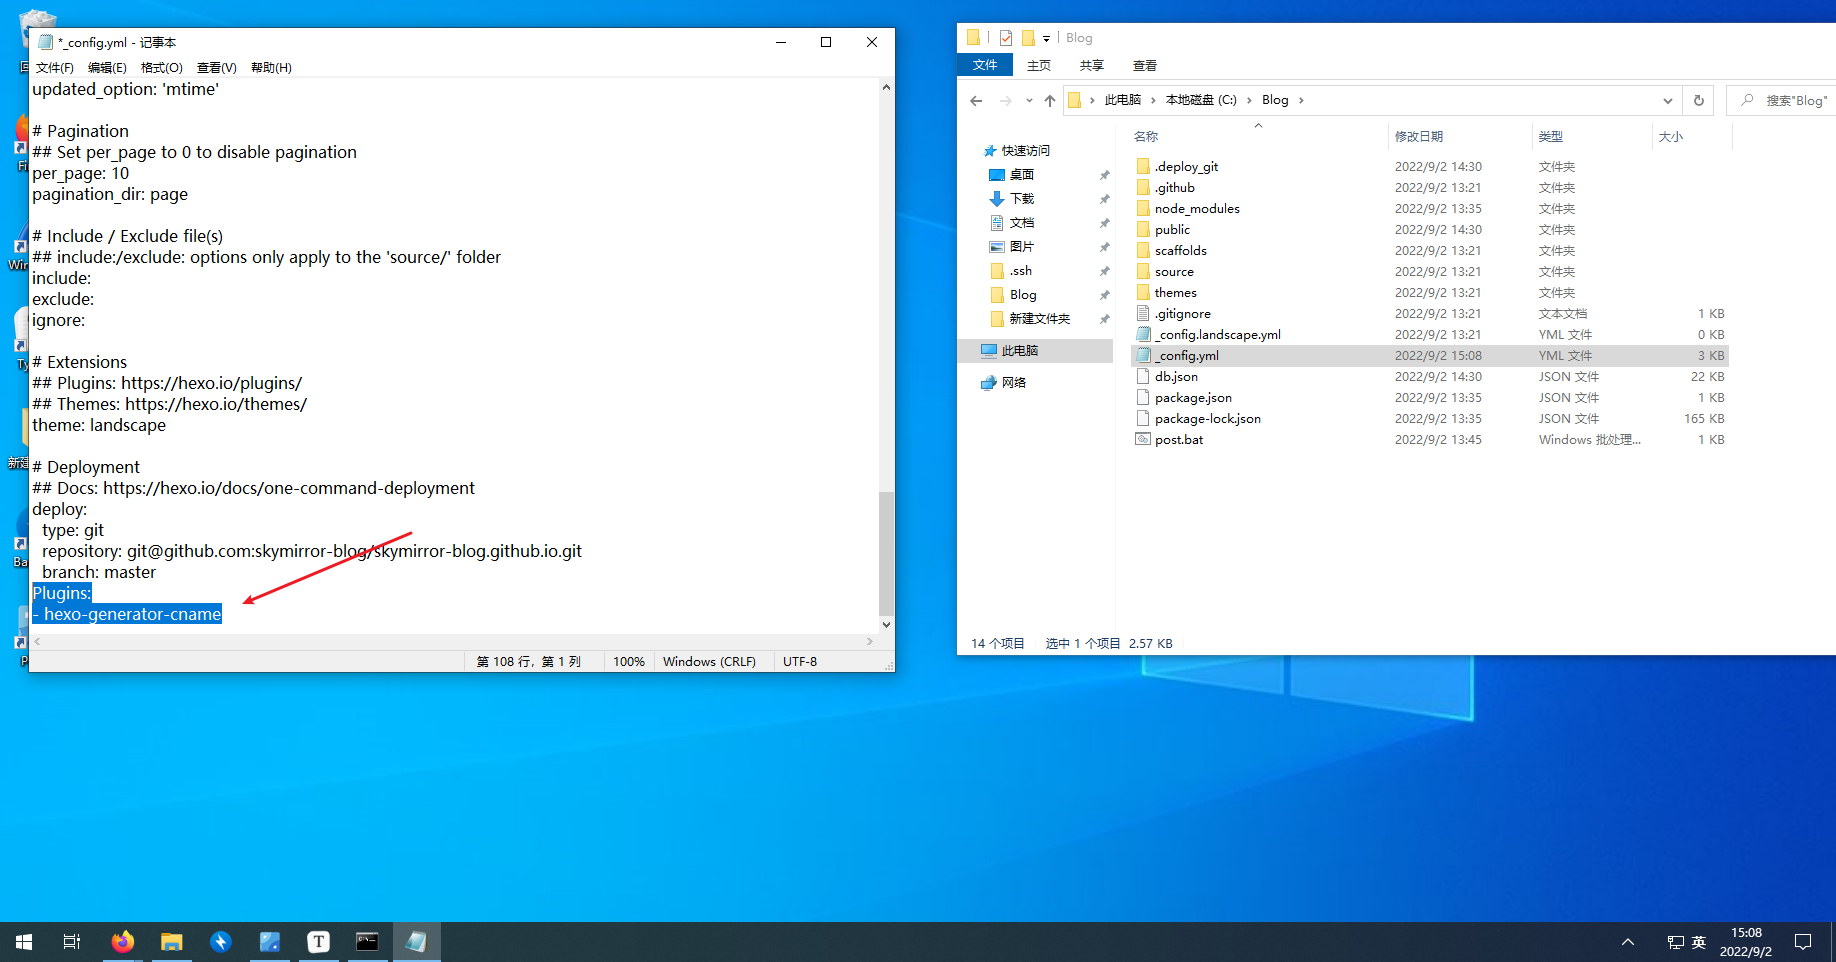
Task: Select the db.json file icon
Action: (x=1143, y=376)
